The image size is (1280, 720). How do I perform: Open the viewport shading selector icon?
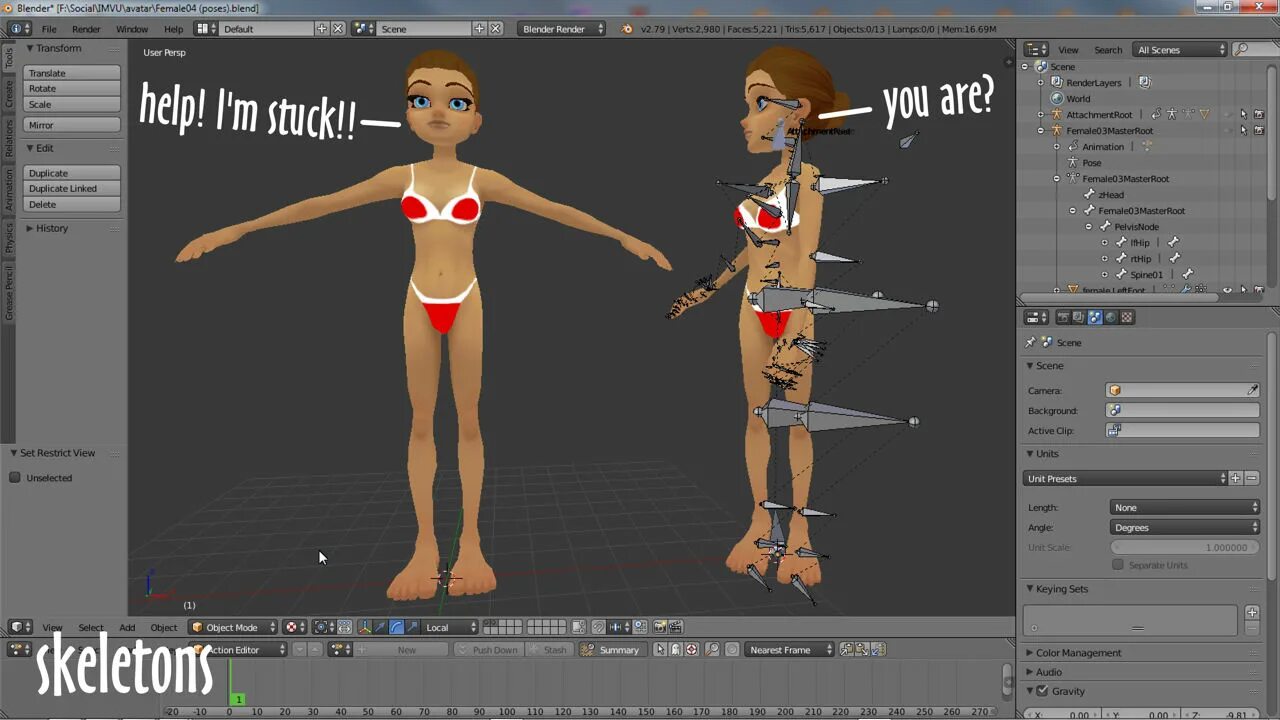[x=290, y=627]
